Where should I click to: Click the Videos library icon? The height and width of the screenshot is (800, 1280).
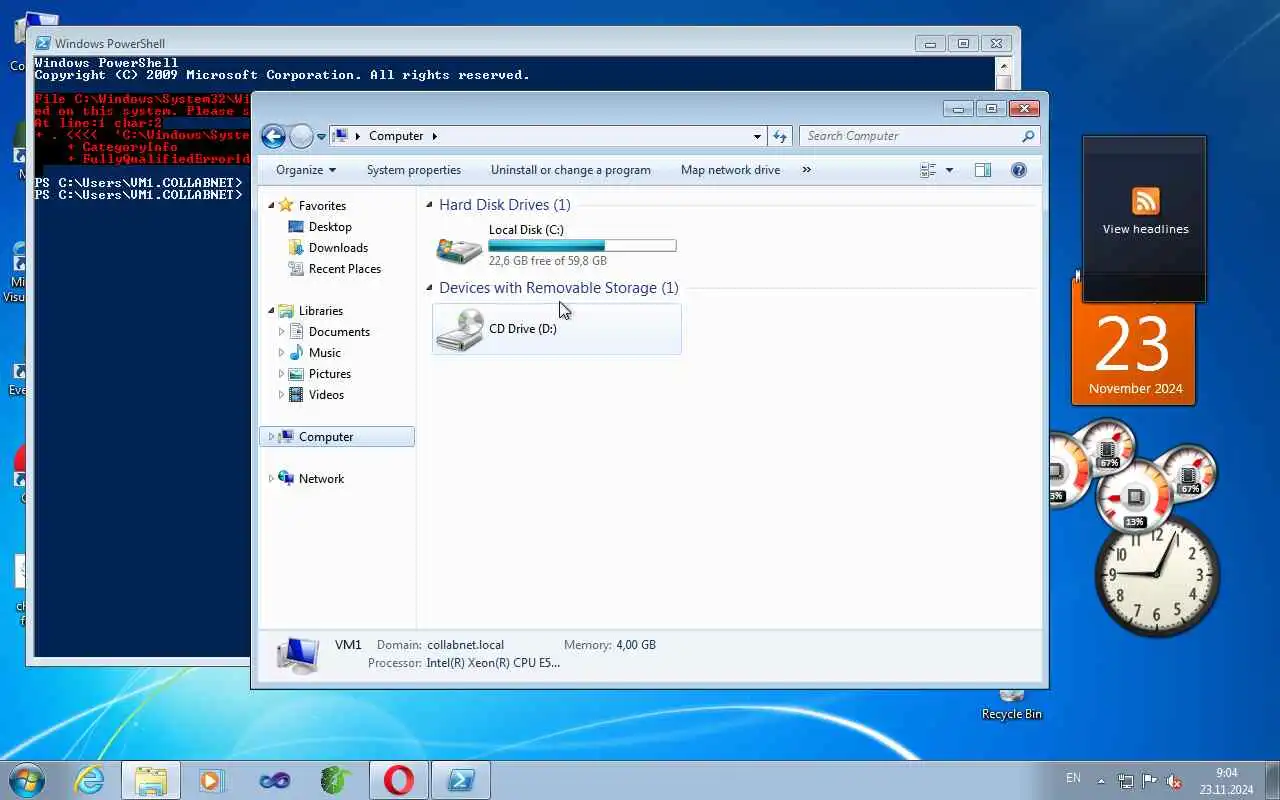[296, 395]
